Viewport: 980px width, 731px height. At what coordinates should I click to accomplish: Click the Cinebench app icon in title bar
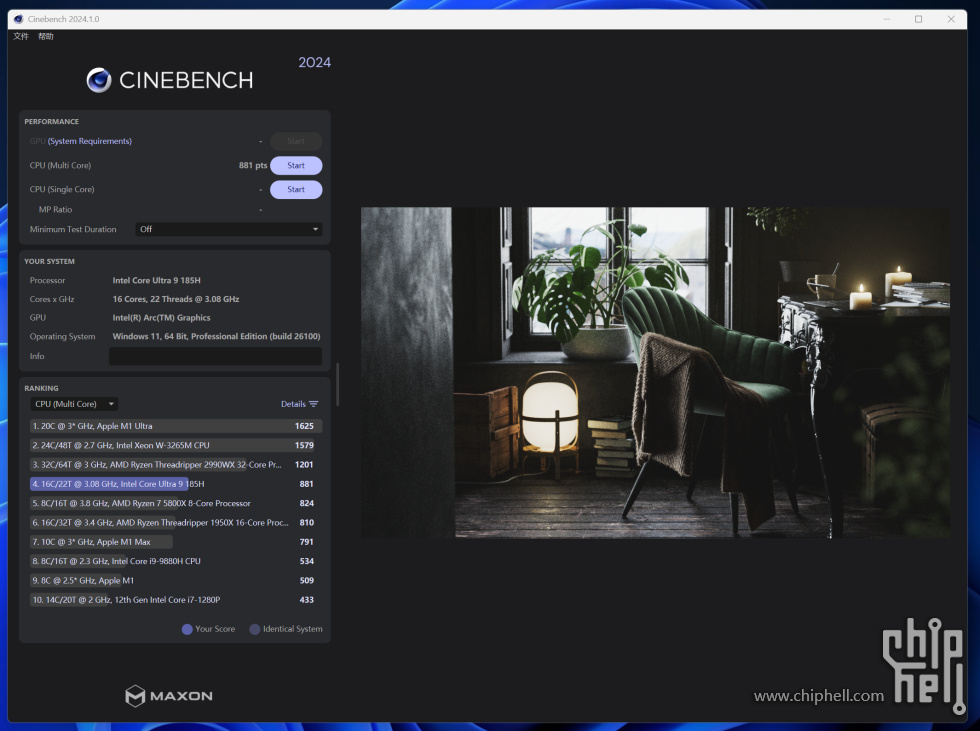coord(19,19)
